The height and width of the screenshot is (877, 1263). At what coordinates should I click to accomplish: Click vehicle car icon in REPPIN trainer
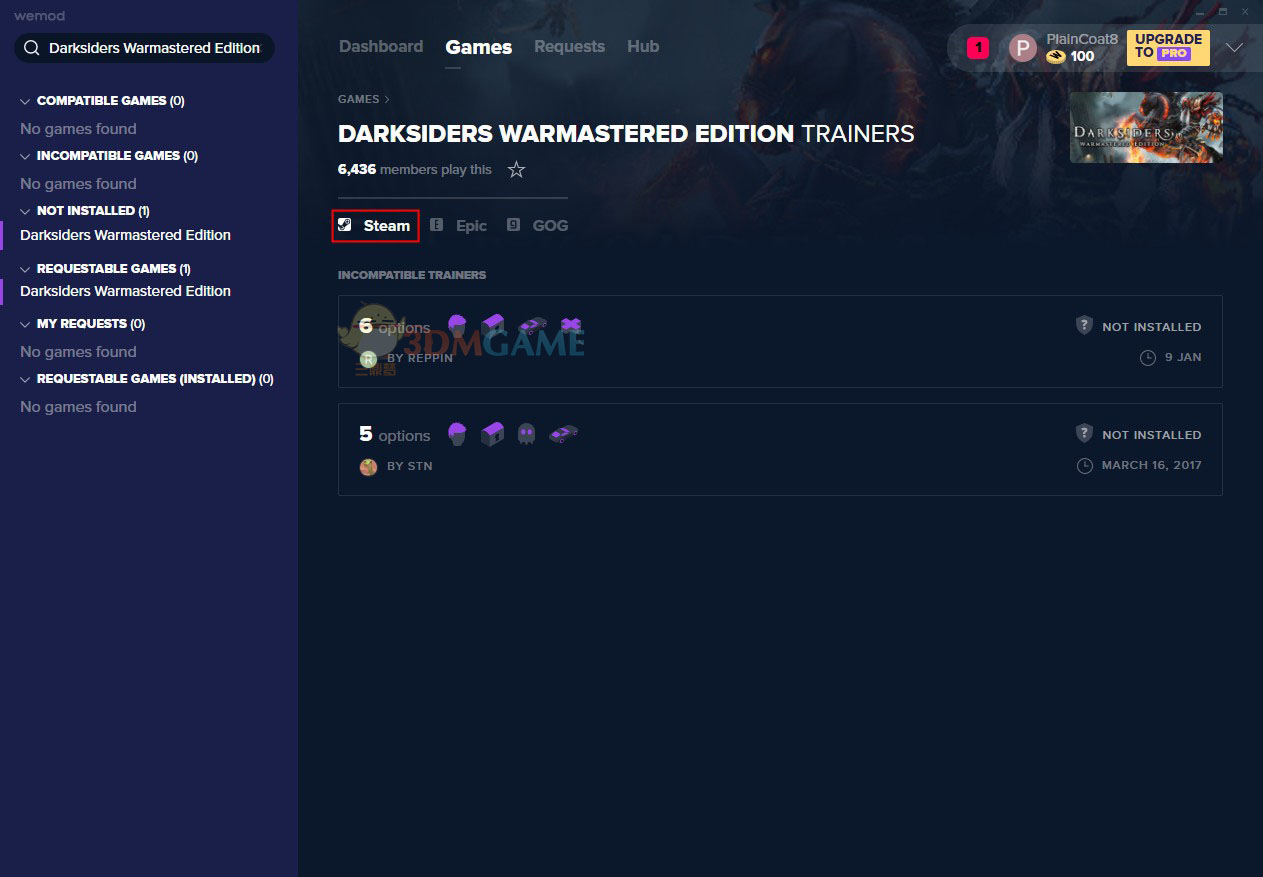[x=533, y=326]
